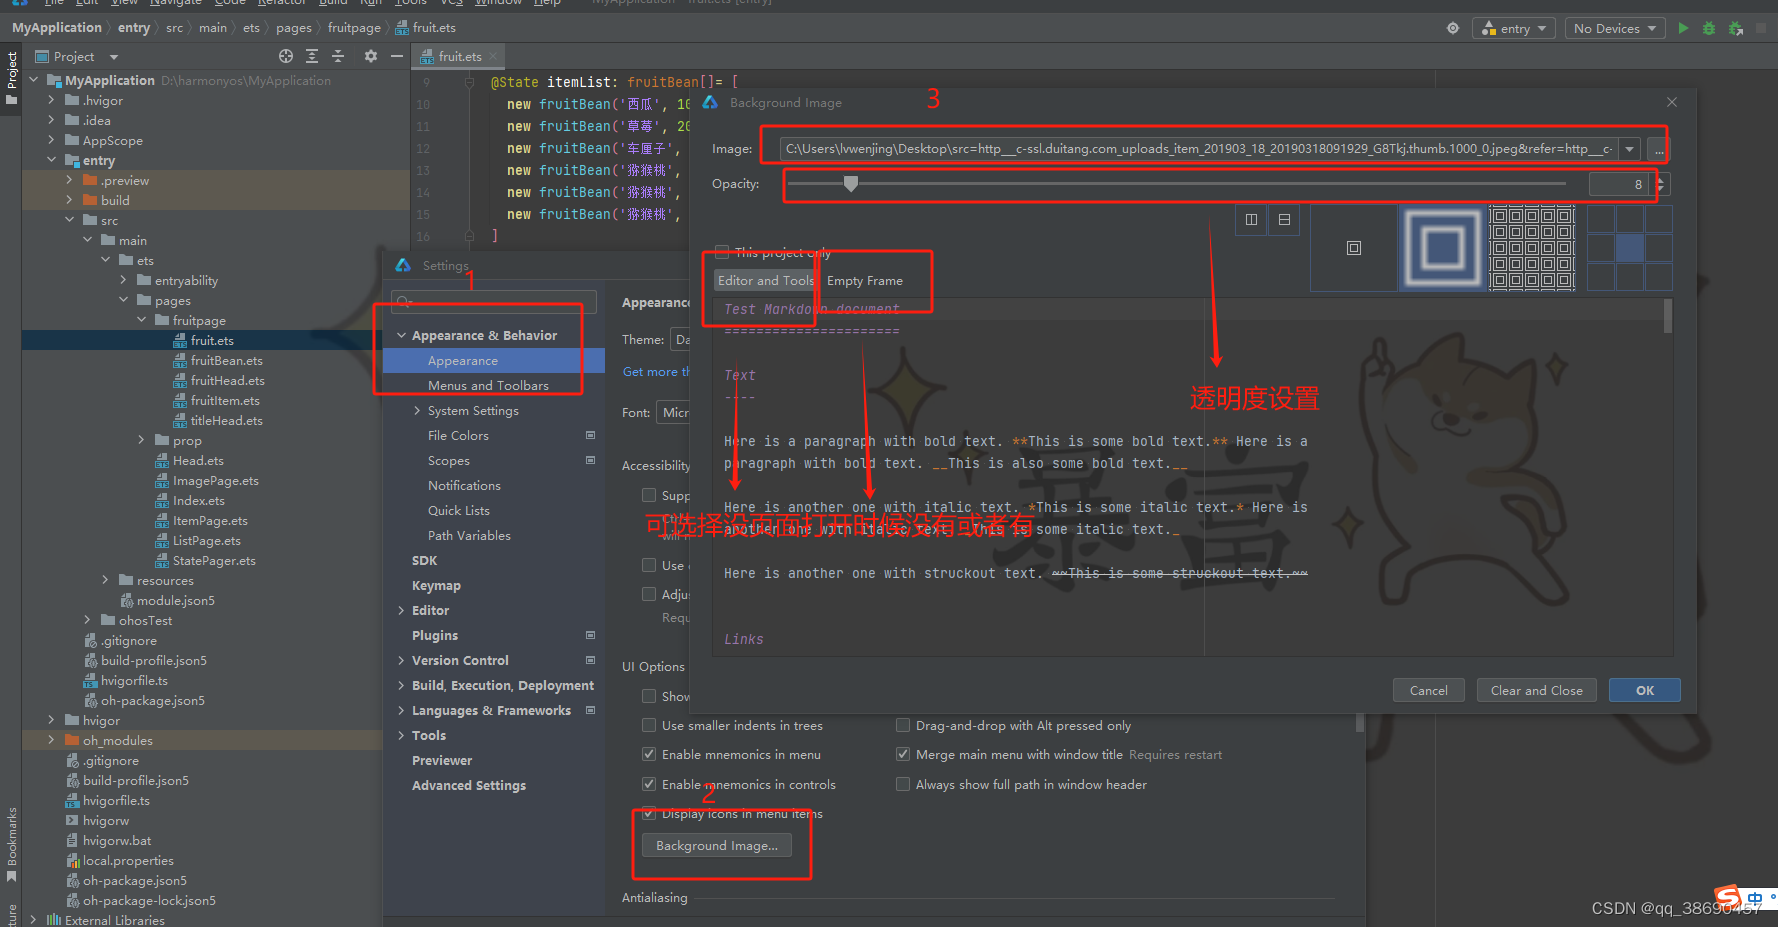This screenshot has width=1778, height=927.
Task: Attach debugger to process icon
Action: point(1736,28)
